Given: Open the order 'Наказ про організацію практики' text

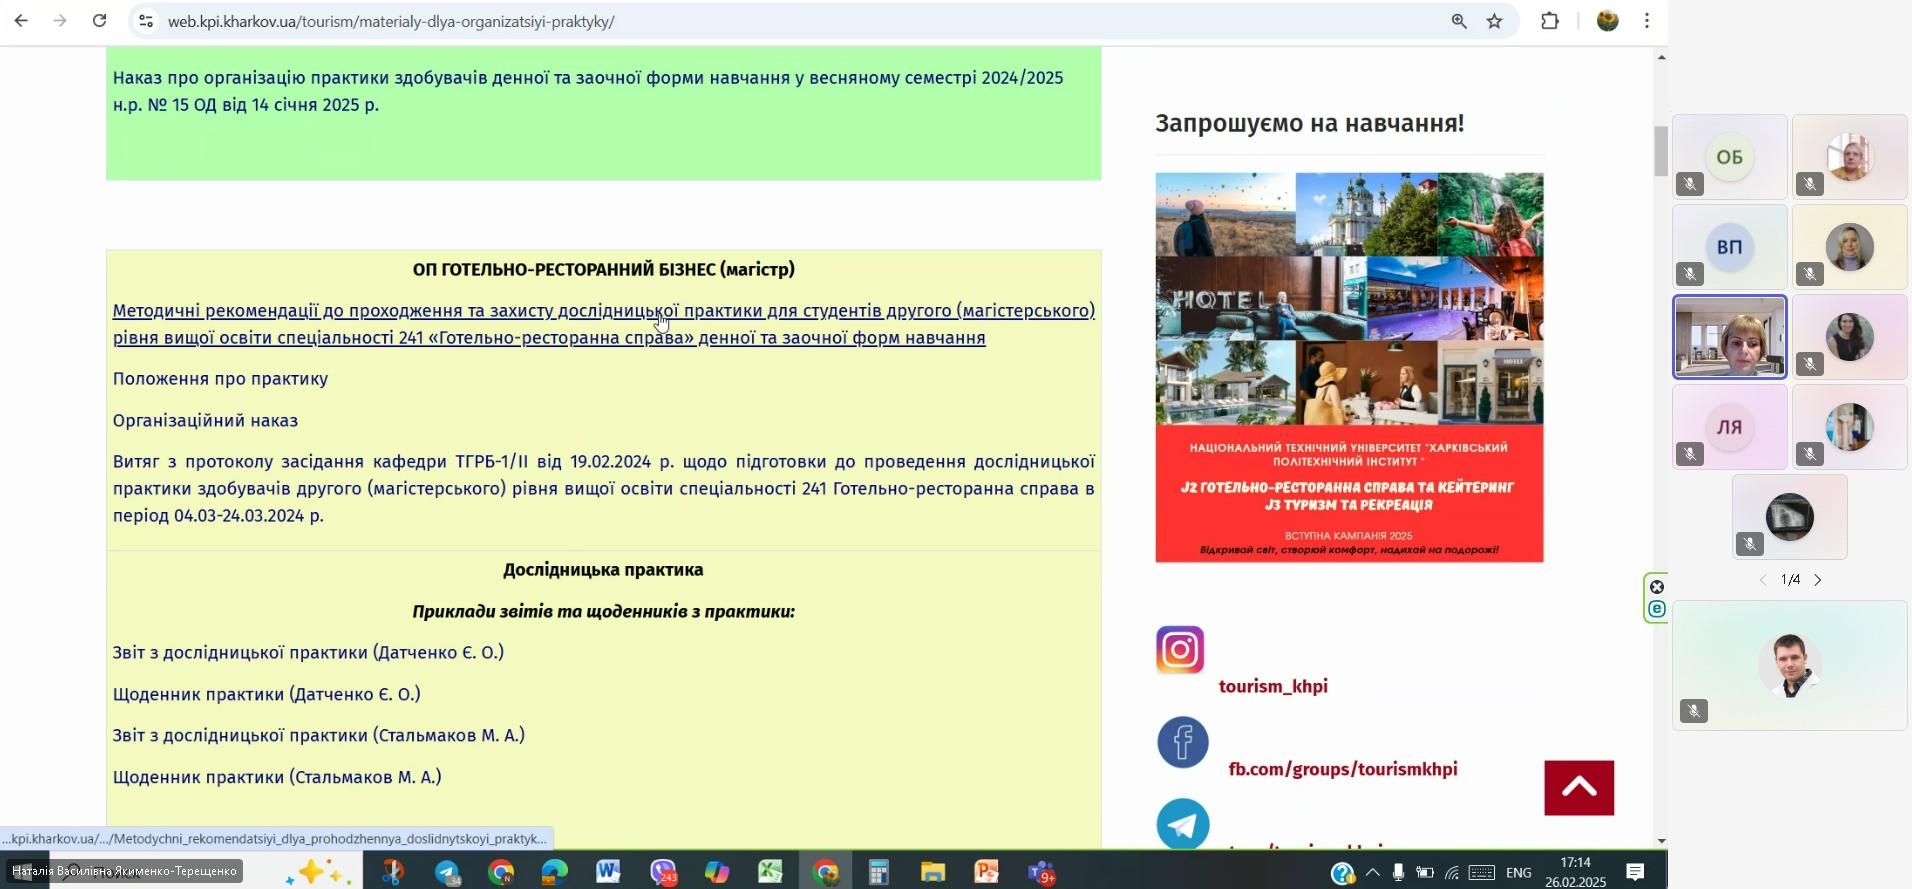Looking at the screenshot, I should point(588,91).
